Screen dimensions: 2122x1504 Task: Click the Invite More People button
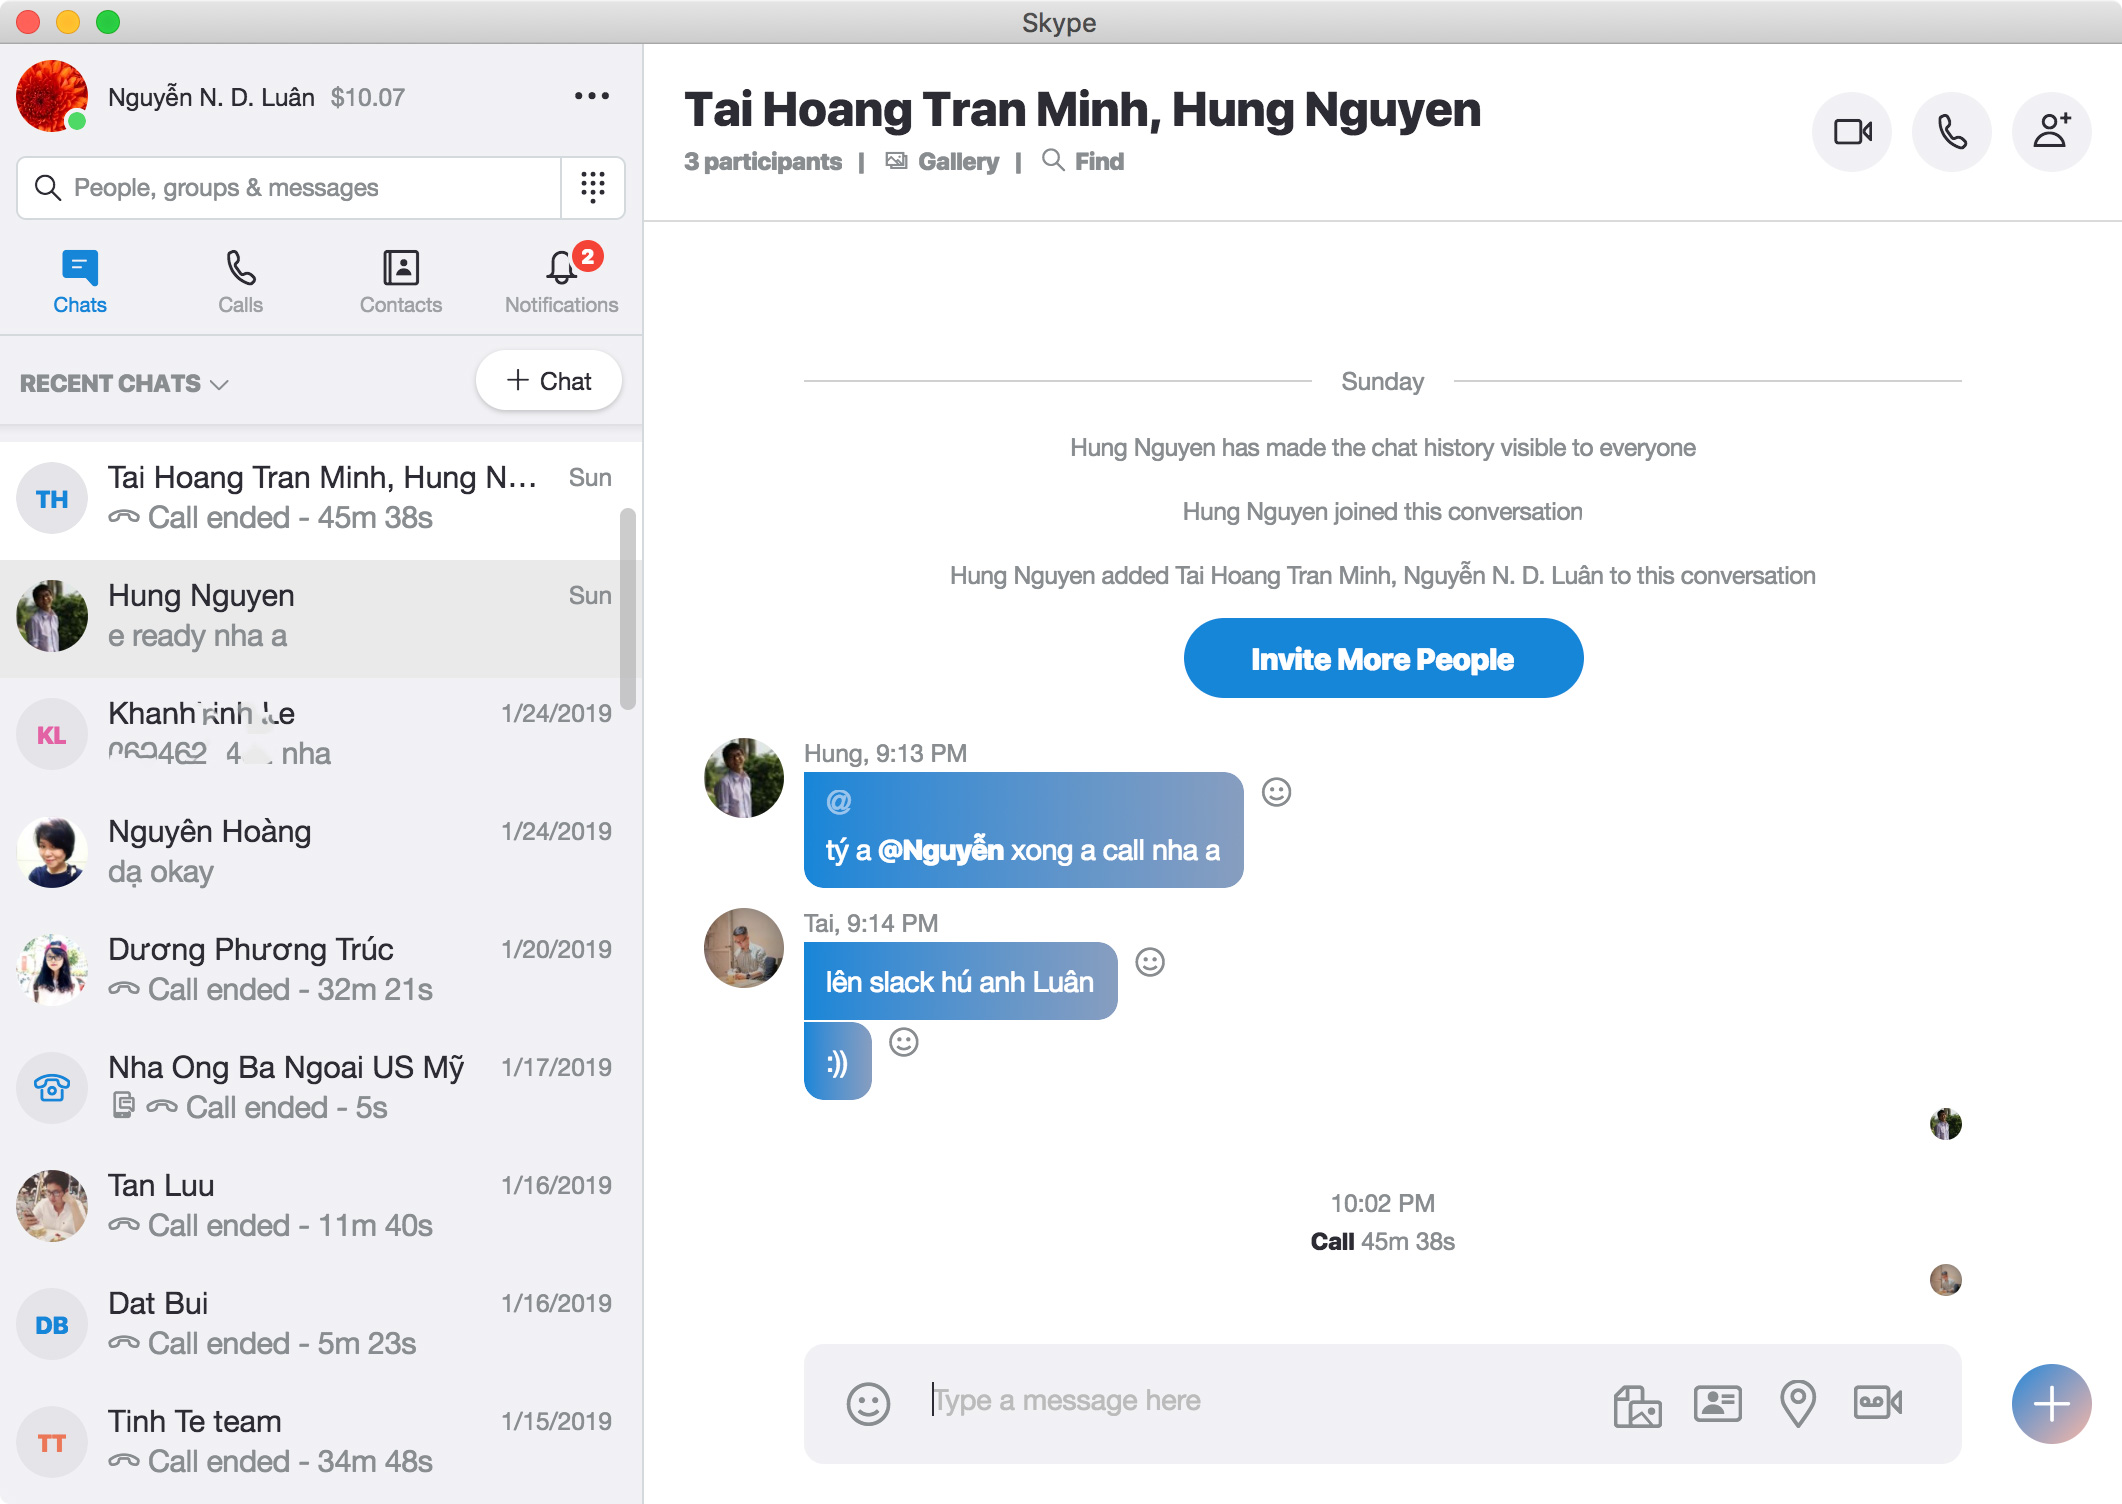click(x=1383, y=658)
